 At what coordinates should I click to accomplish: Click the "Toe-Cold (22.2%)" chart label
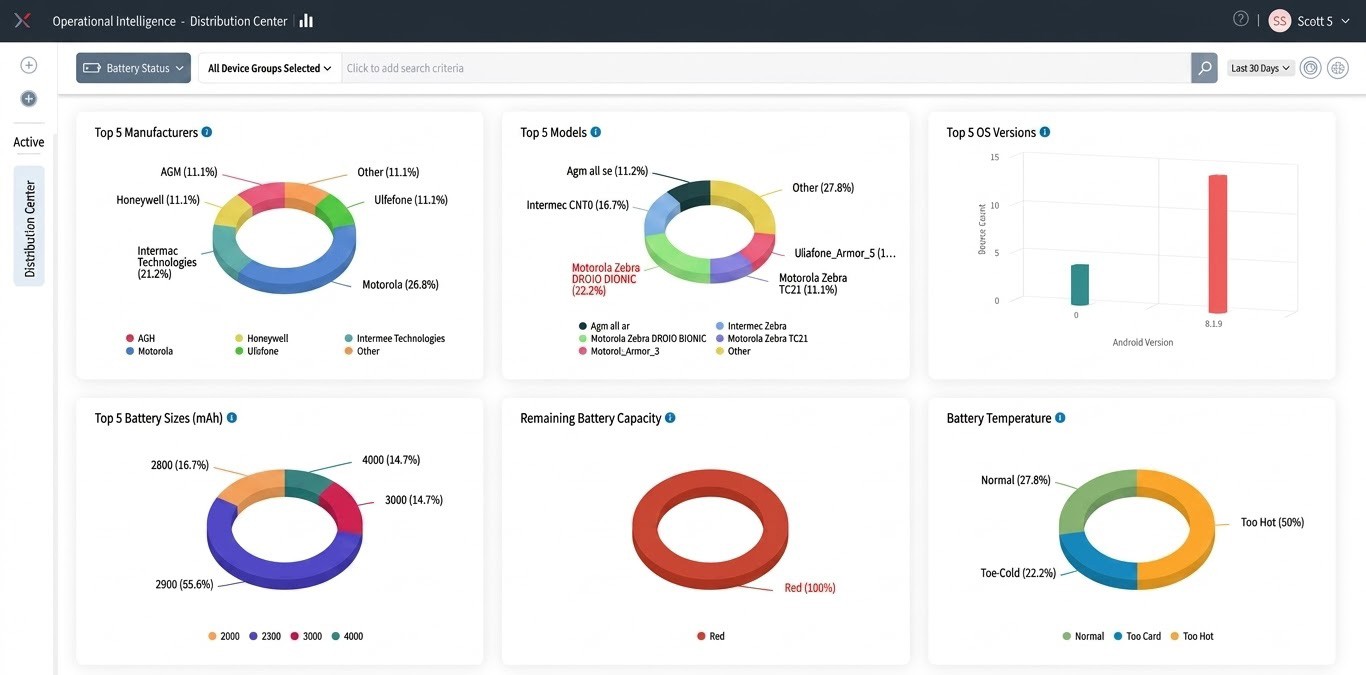pyautogui.click(x=1018, y=574)
